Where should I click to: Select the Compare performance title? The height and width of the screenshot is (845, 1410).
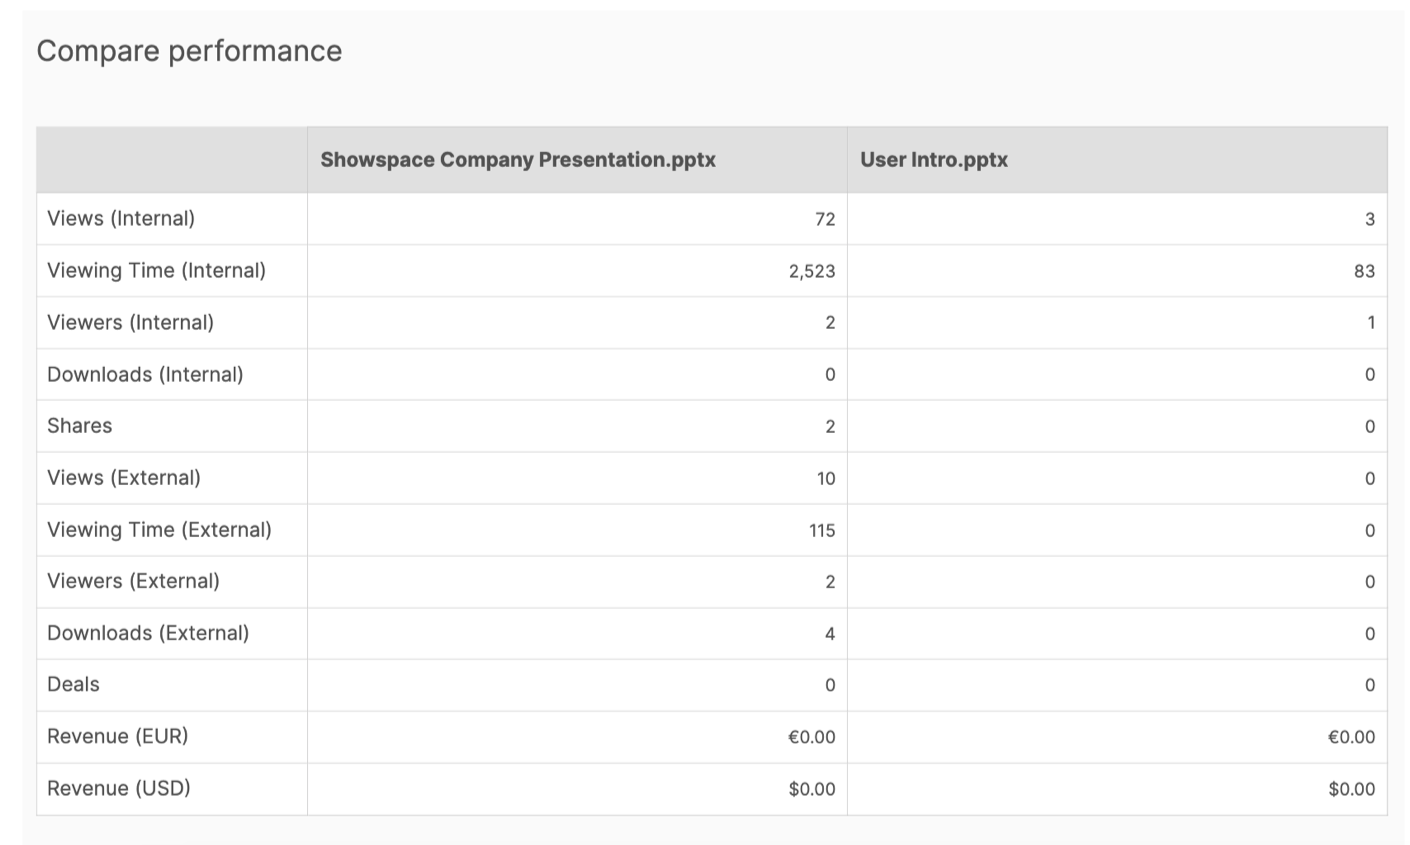[189, 50]
